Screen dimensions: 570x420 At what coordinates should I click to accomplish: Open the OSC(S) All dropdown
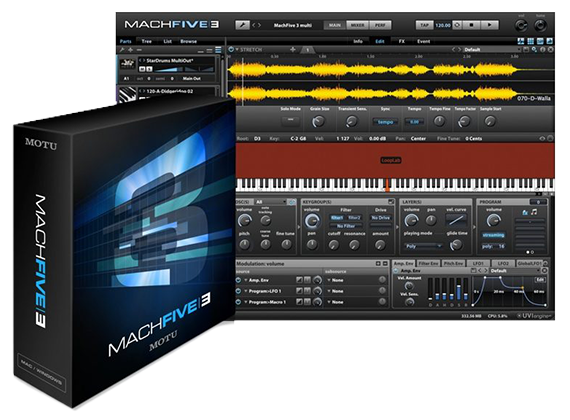270,202
